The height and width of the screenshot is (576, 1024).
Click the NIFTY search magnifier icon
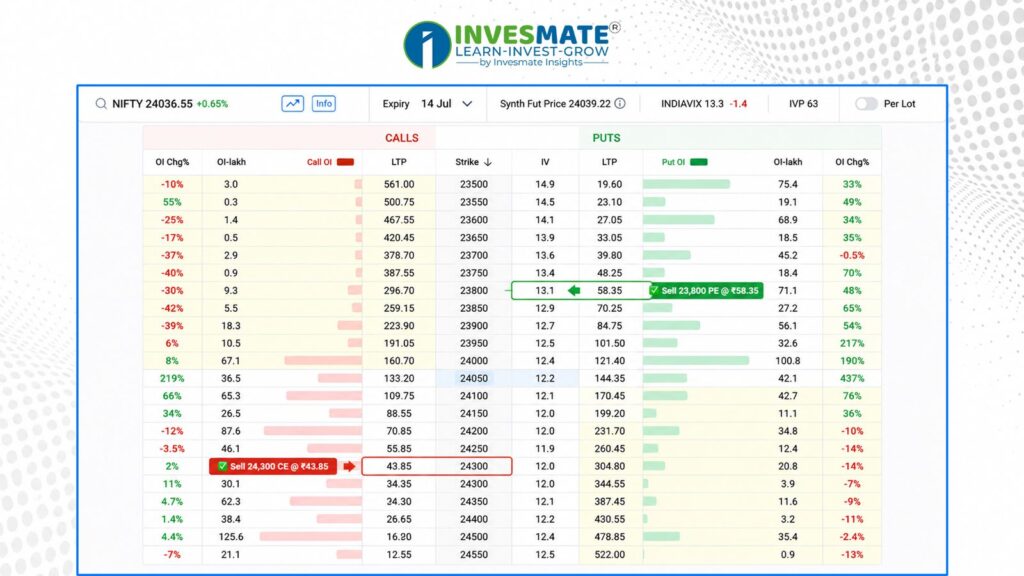[101, 104]
